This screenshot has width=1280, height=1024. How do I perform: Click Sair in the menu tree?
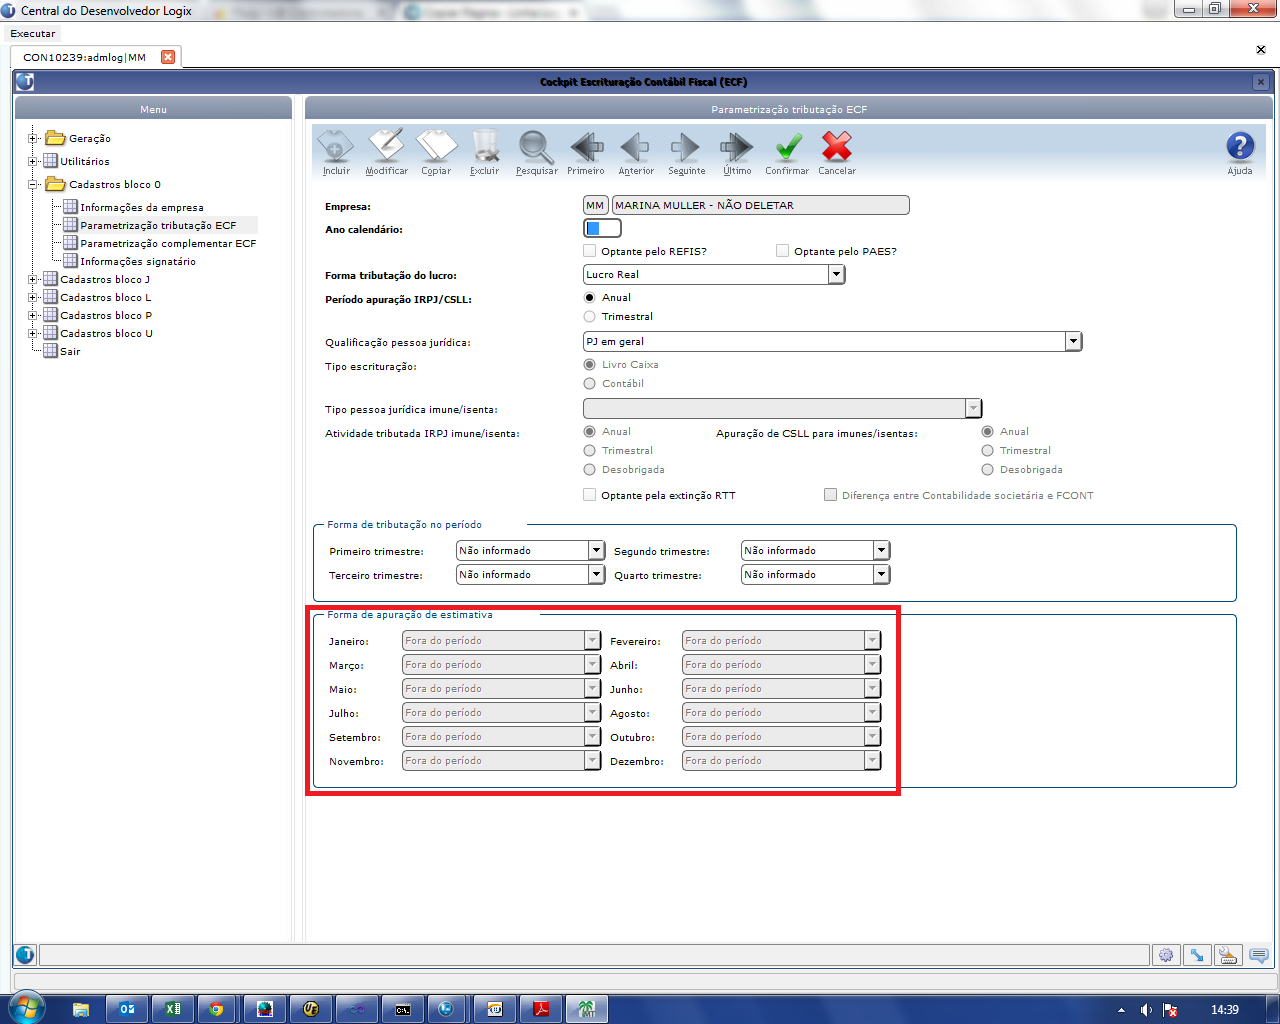pyautogui.click(x=70, y=351)
